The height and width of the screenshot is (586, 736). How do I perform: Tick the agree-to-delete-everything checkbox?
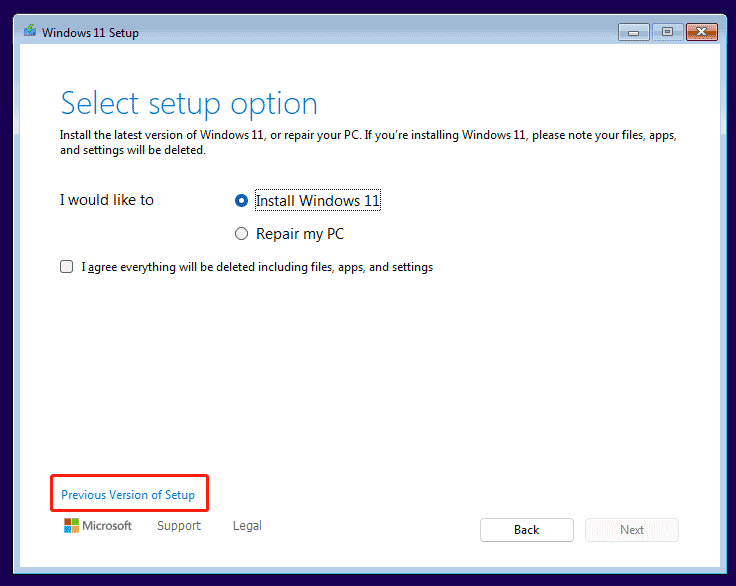tap(66, 267)
